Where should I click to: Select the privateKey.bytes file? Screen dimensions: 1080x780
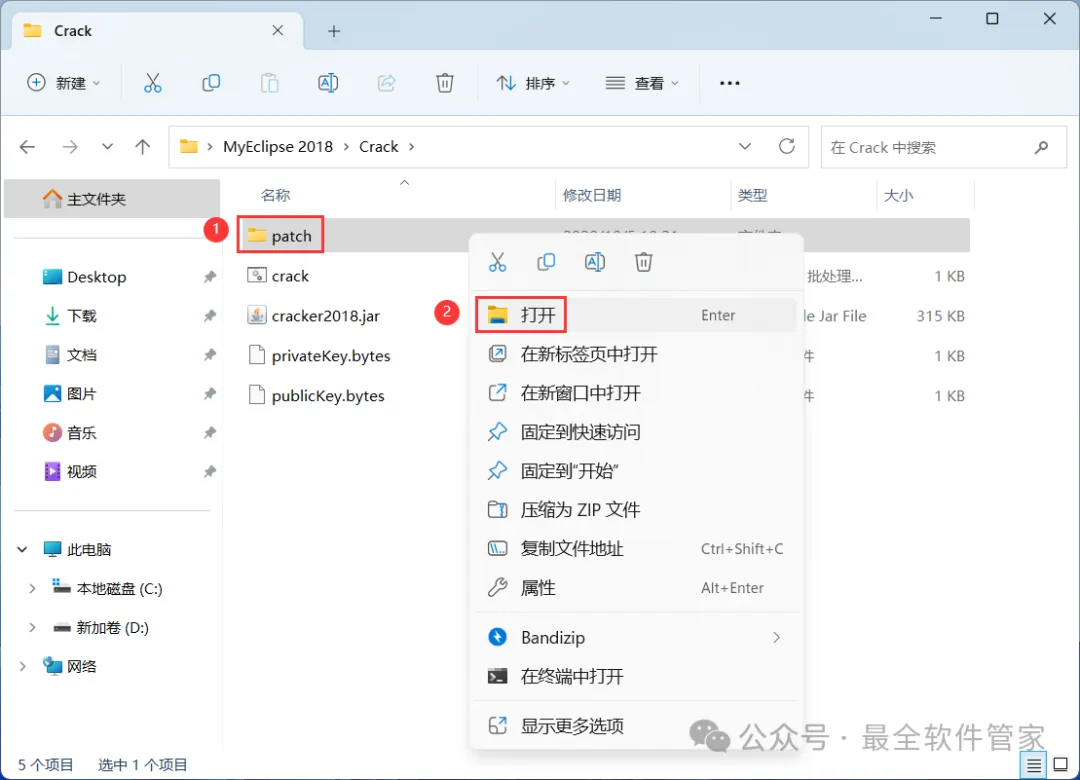coord(320,356)
